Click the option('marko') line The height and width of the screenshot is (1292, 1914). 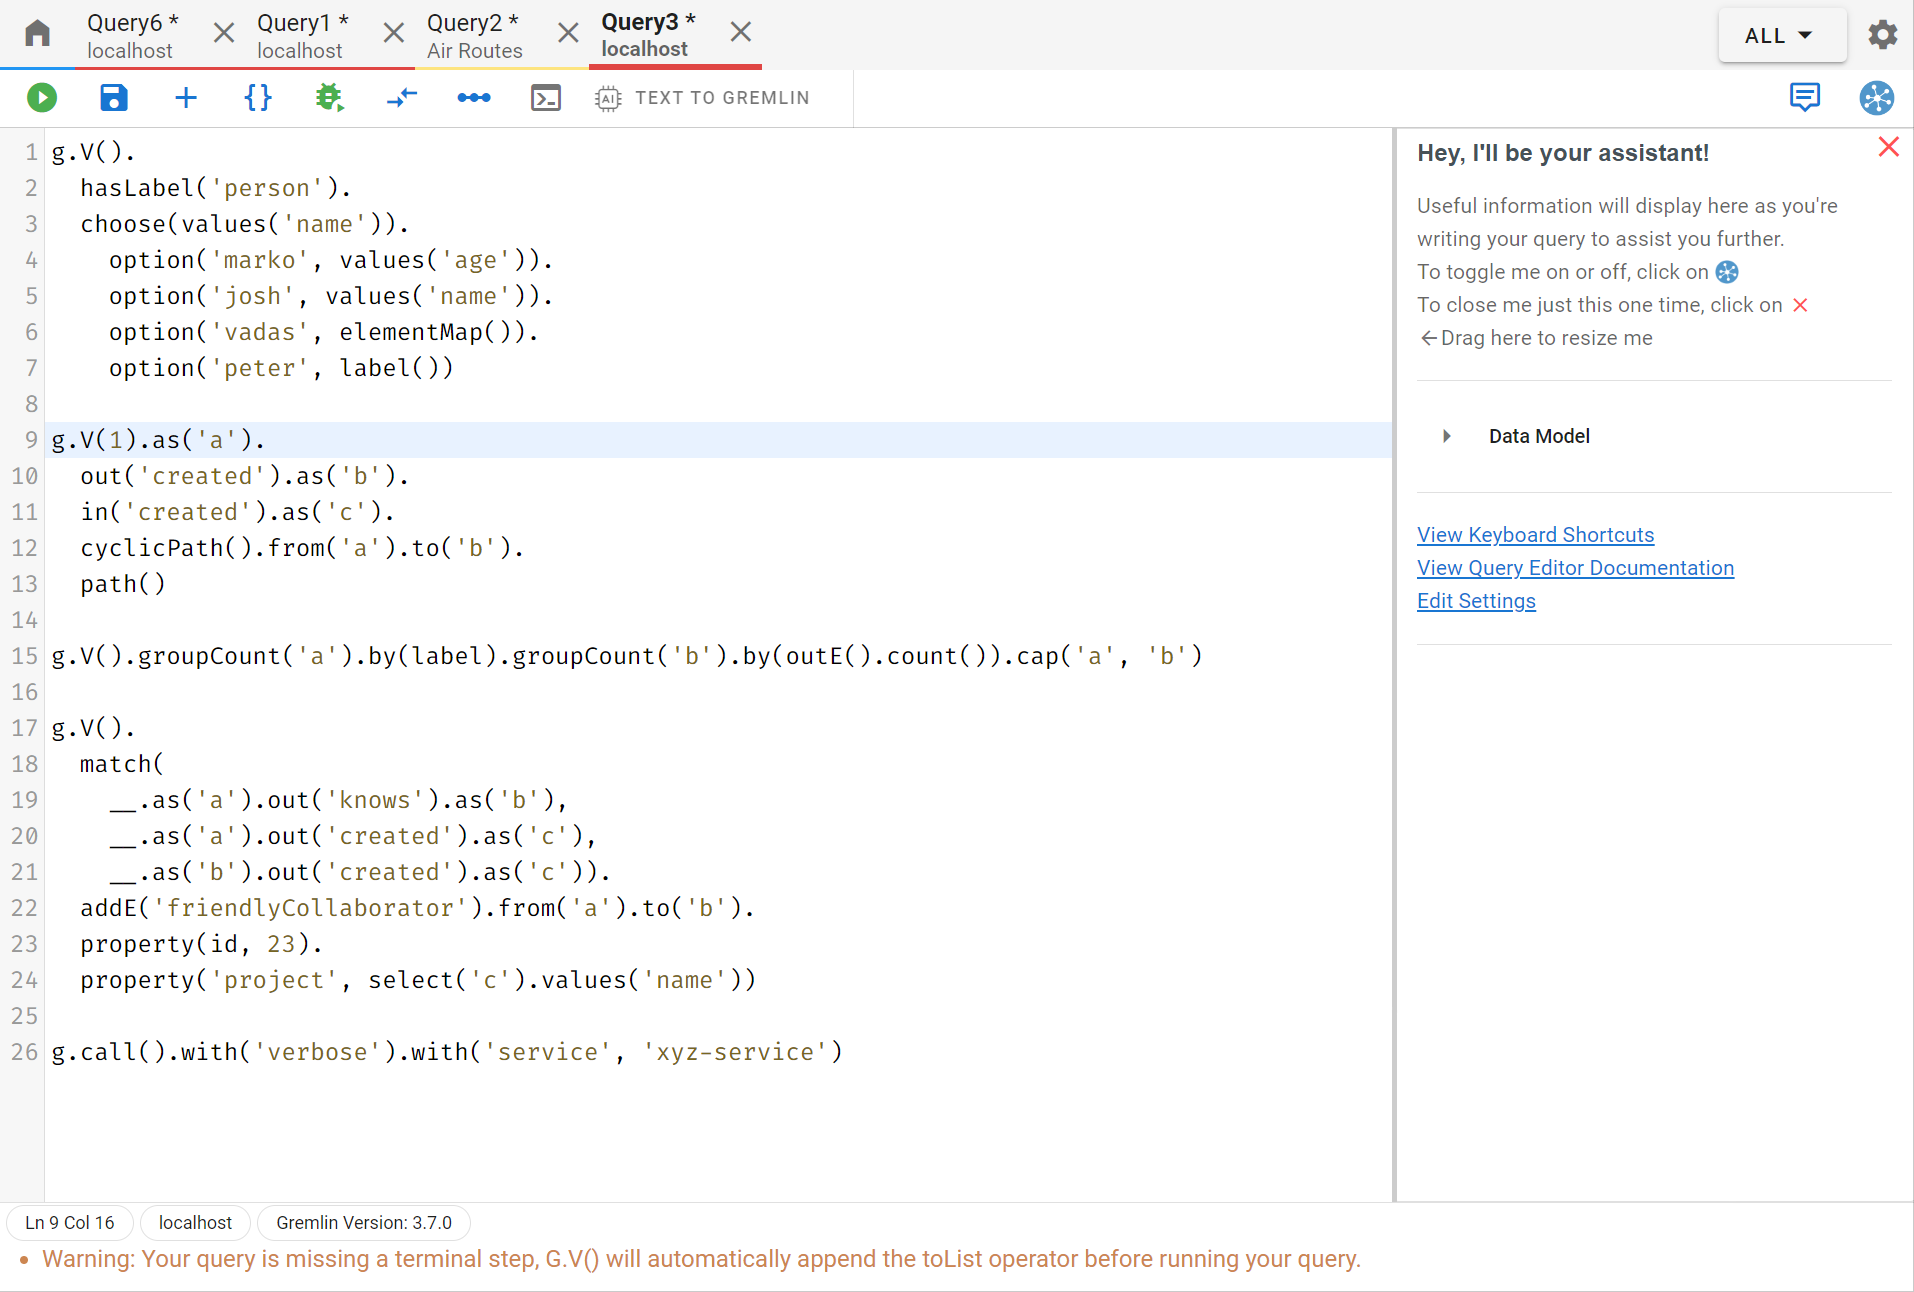click(331, 260)
